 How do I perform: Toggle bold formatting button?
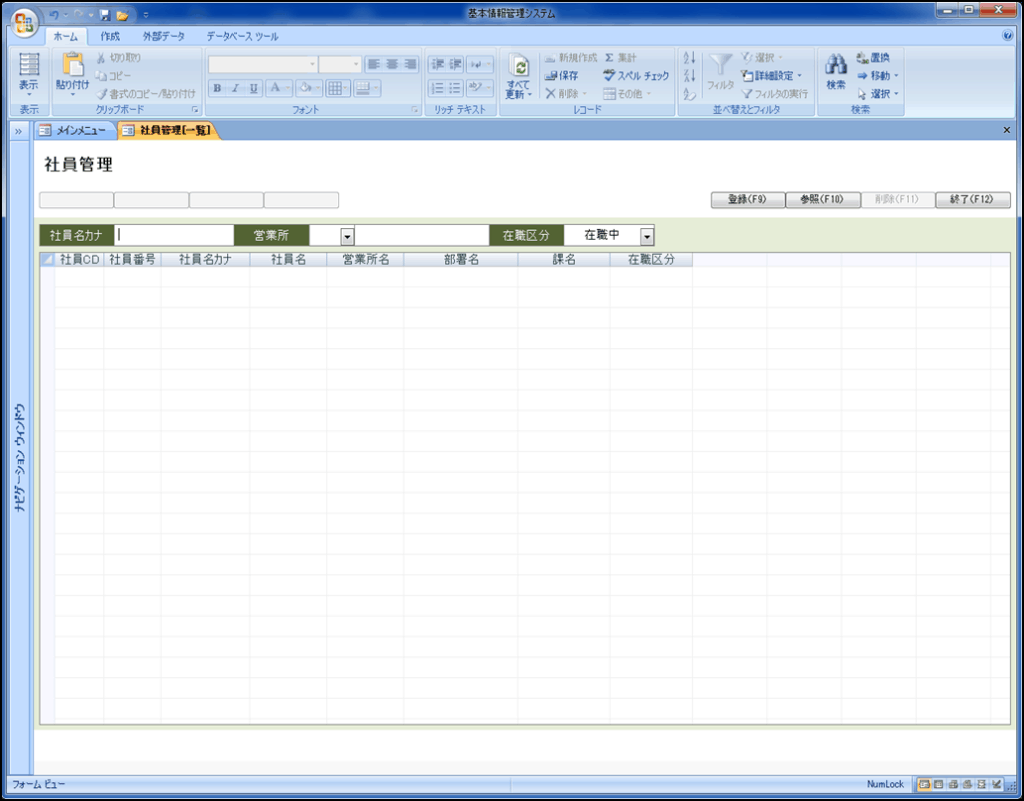point(217,88)
